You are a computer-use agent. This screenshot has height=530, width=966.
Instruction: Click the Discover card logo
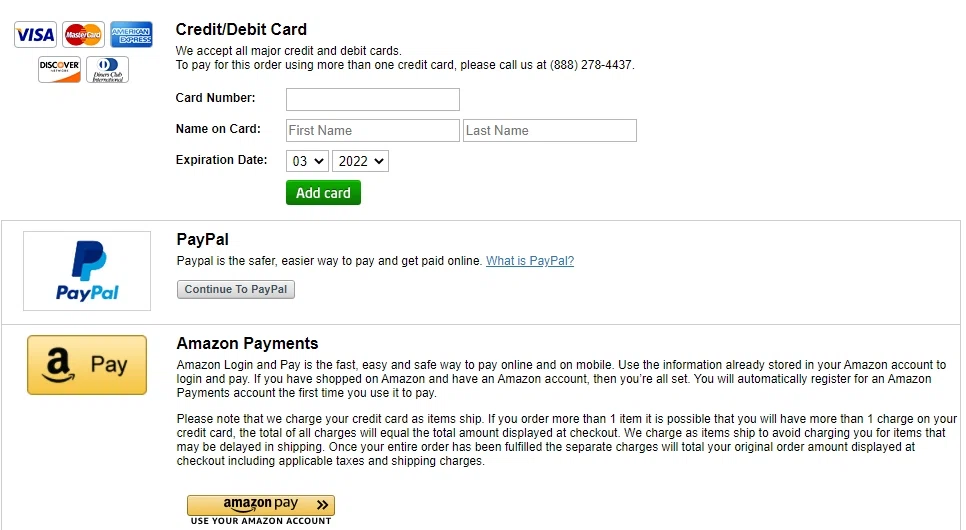point(59,70)
